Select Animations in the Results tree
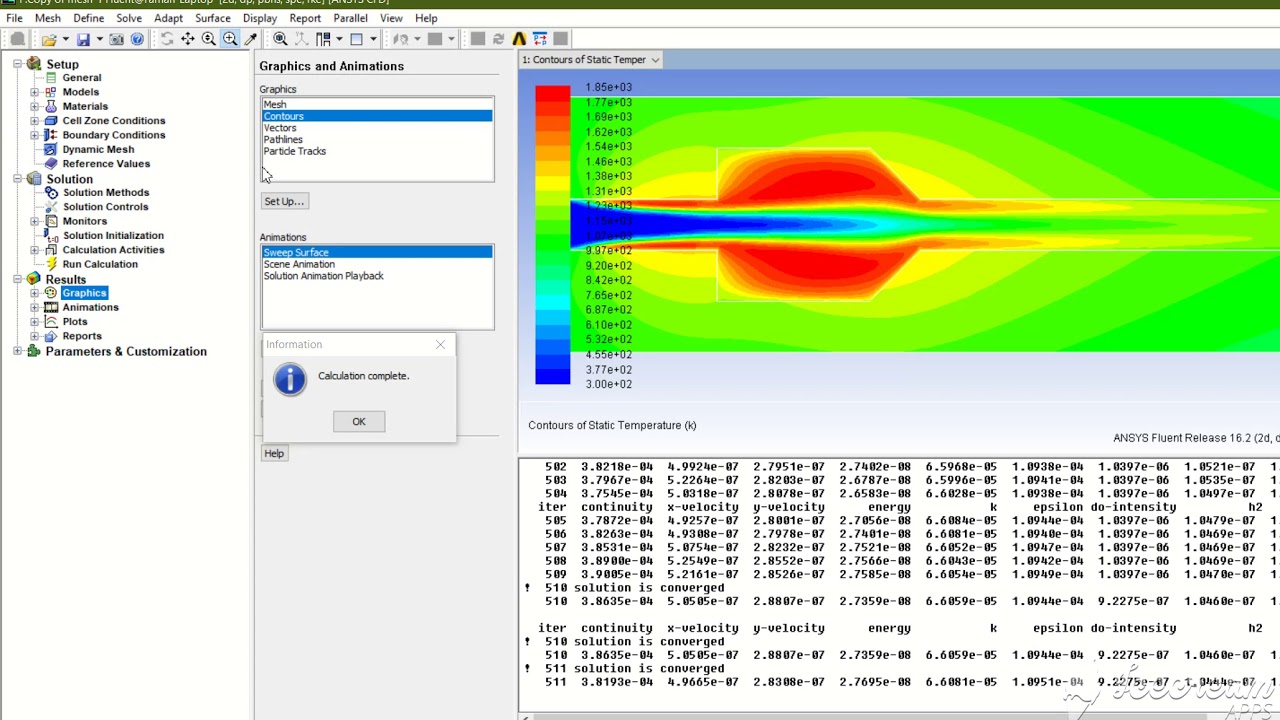This screenshot has height=720, width=1280. coord(90,307)
